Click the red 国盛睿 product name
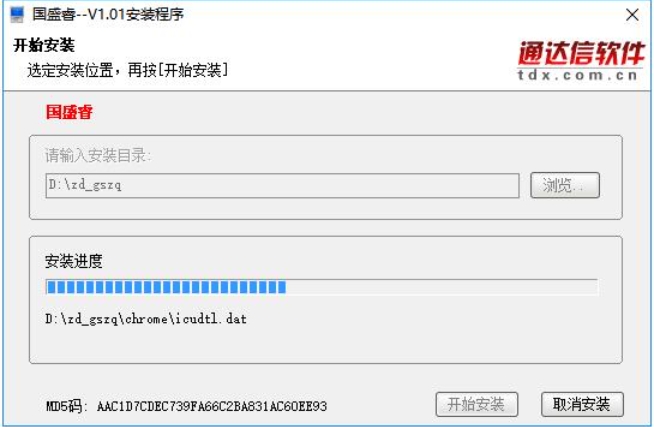The width and height of the screenshot is (654, 427). point(69,112)
